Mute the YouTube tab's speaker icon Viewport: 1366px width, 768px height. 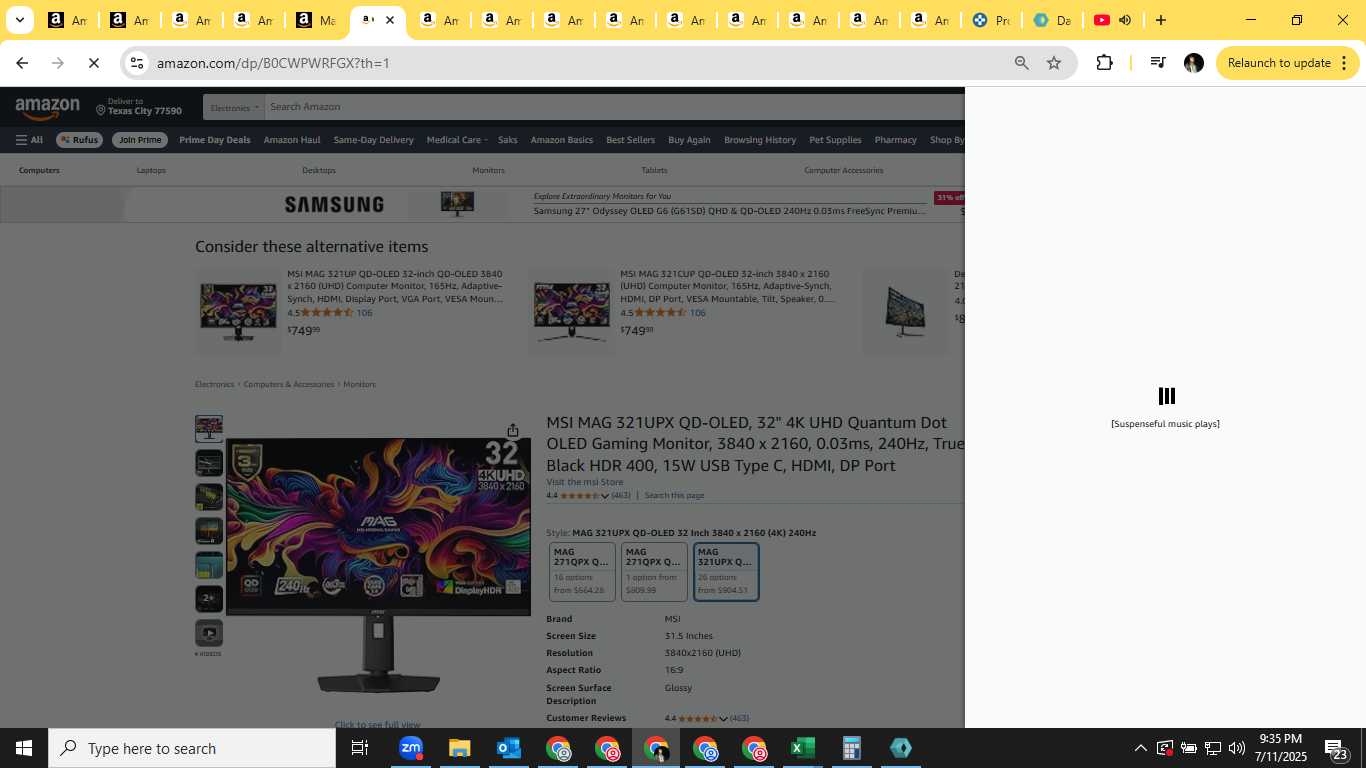click(x=1125, y=20)
